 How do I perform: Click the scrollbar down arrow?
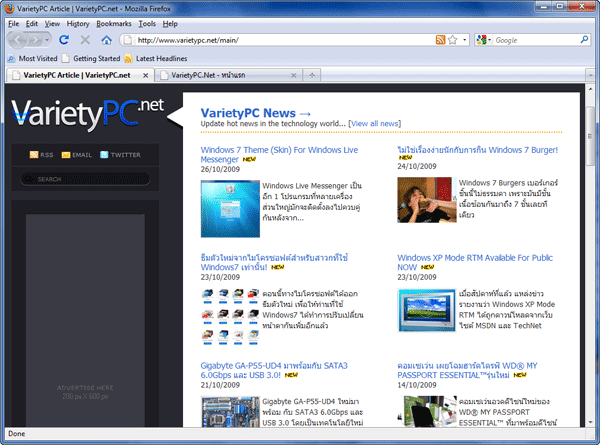point(590,422)
